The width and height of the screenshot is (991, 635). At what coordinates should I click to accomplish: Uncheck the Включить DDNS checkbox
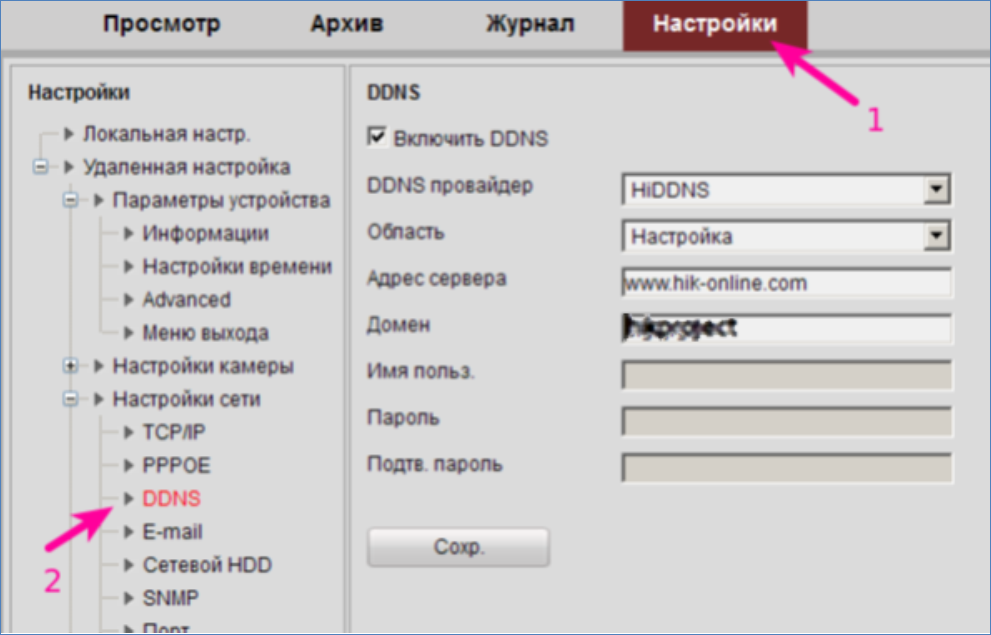pyautogui.click(x=377, y=137)
